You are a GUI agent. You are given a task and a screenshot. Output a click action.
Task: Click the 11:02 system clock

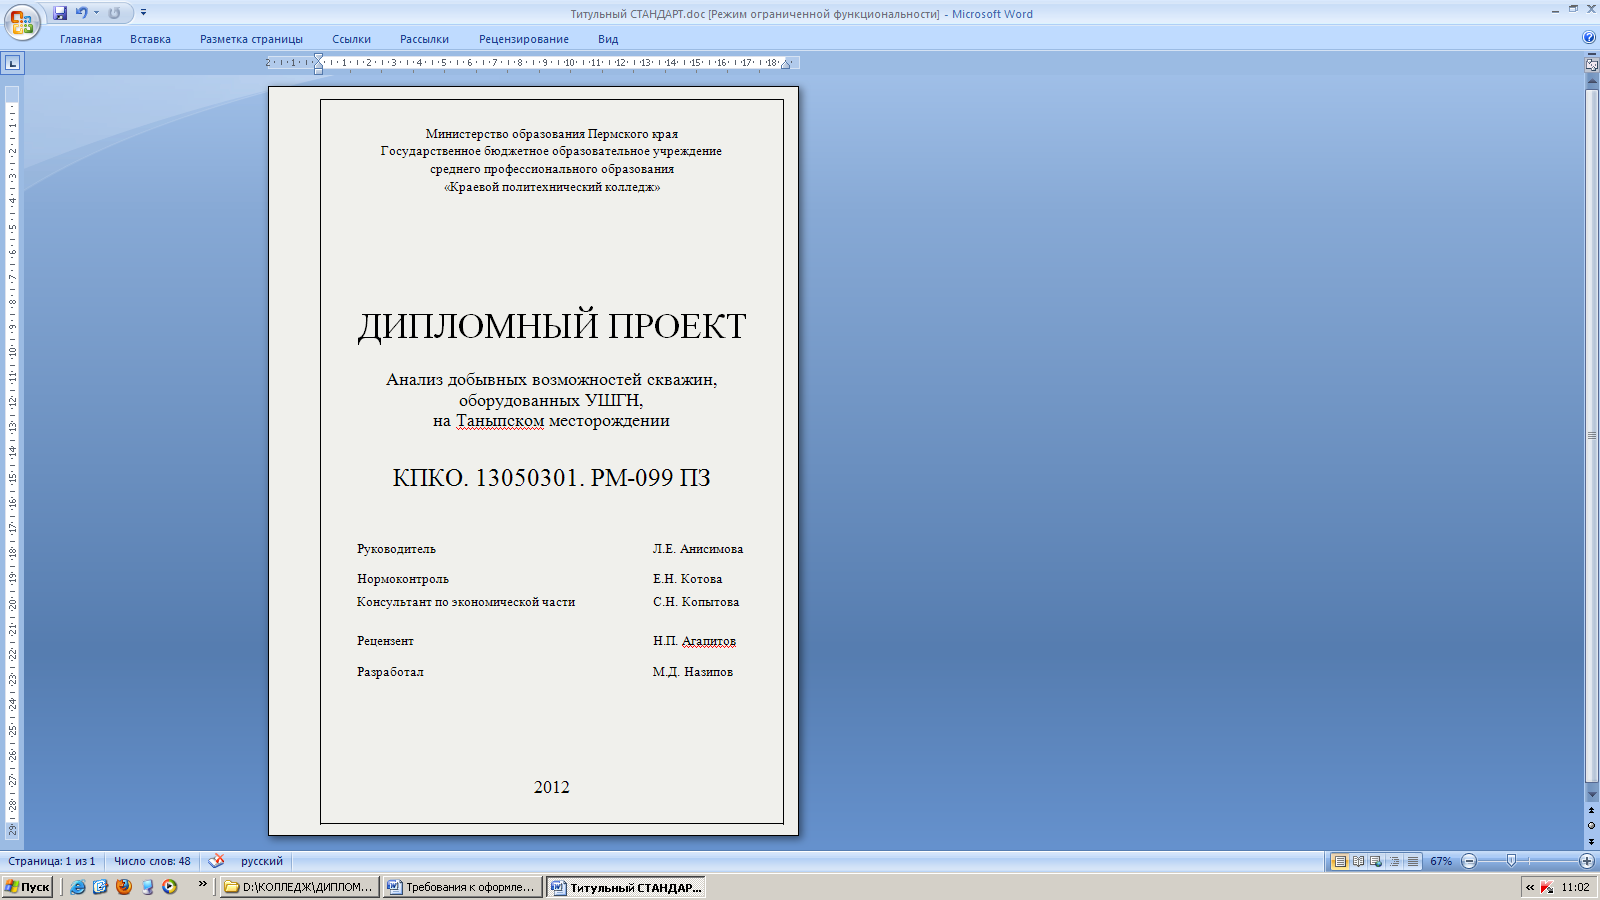point(1575,887)
